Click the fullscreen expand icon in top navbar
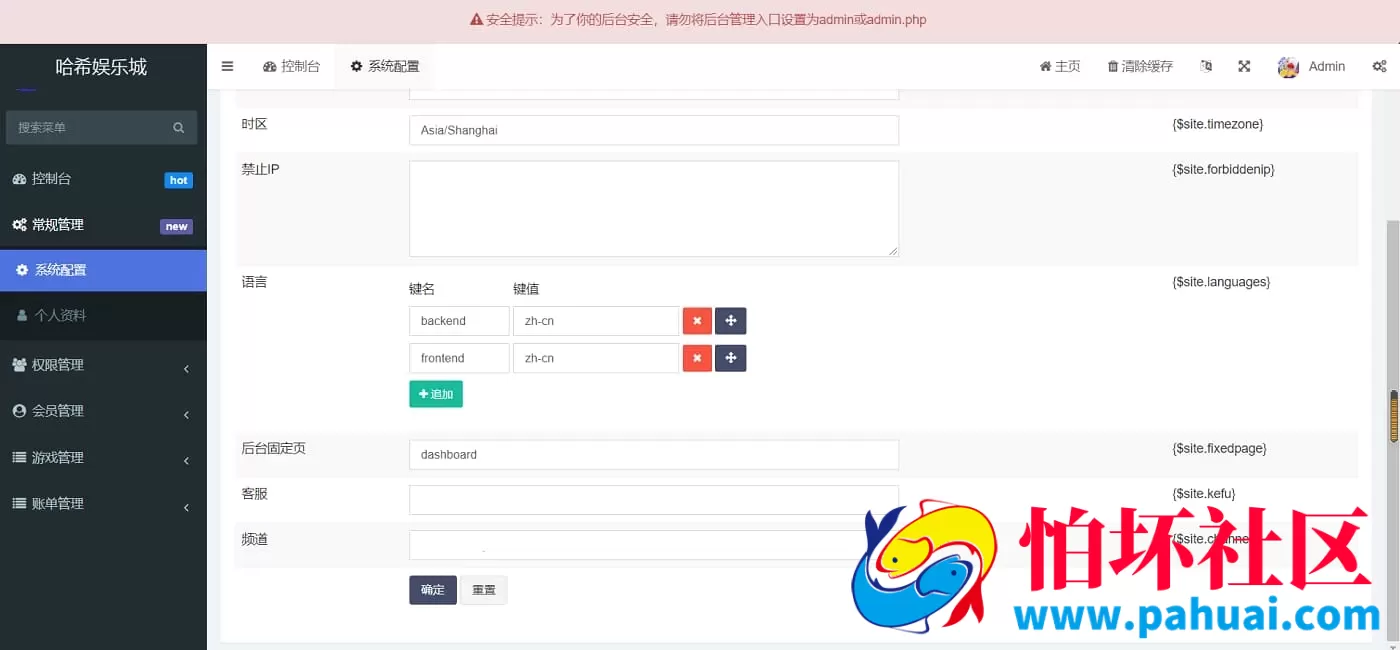 point(1243,65)
